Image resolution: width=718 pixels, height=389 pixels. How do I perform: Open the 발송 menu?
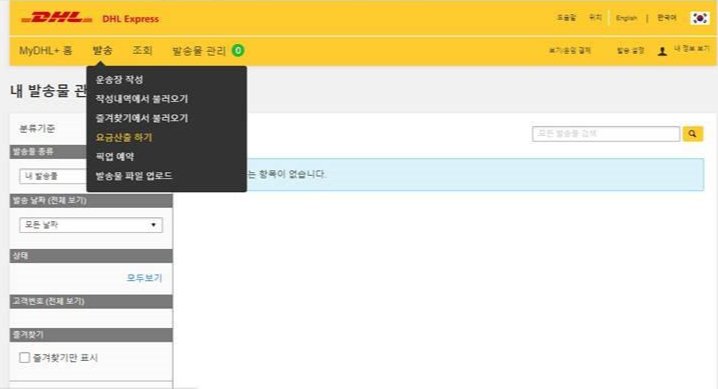point(102,50)
